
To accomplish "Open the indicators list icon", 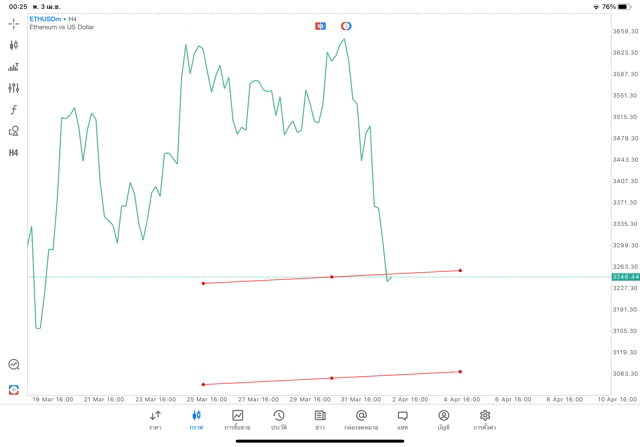I will pyautogui.click(x=13, y=67).
